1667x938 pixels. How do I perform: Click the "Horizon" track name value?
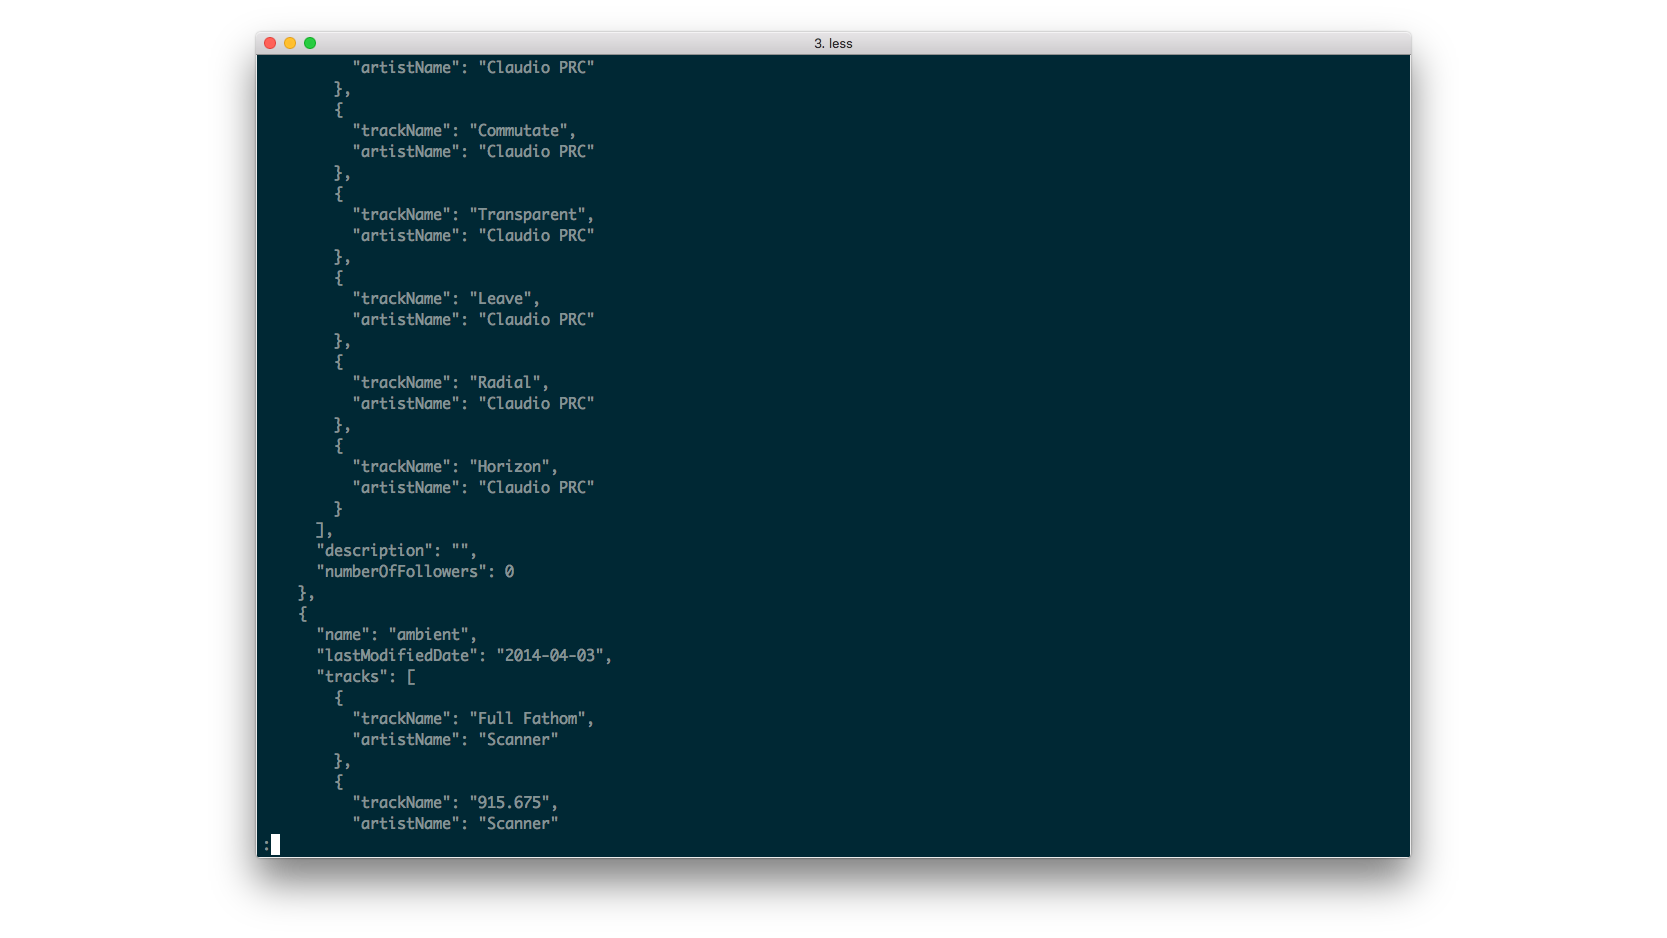click(509, 467)
